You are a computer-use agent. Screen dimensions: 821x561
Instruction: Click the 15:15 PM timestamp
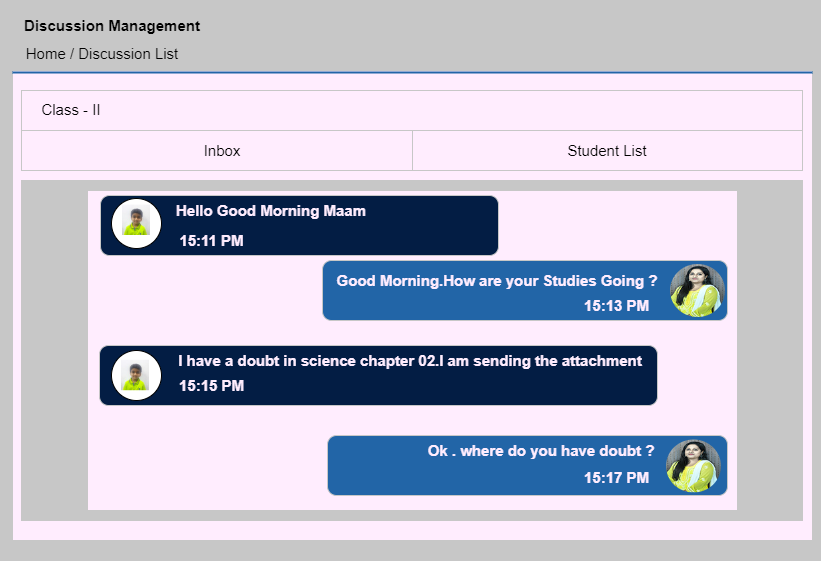click(212, 386)
